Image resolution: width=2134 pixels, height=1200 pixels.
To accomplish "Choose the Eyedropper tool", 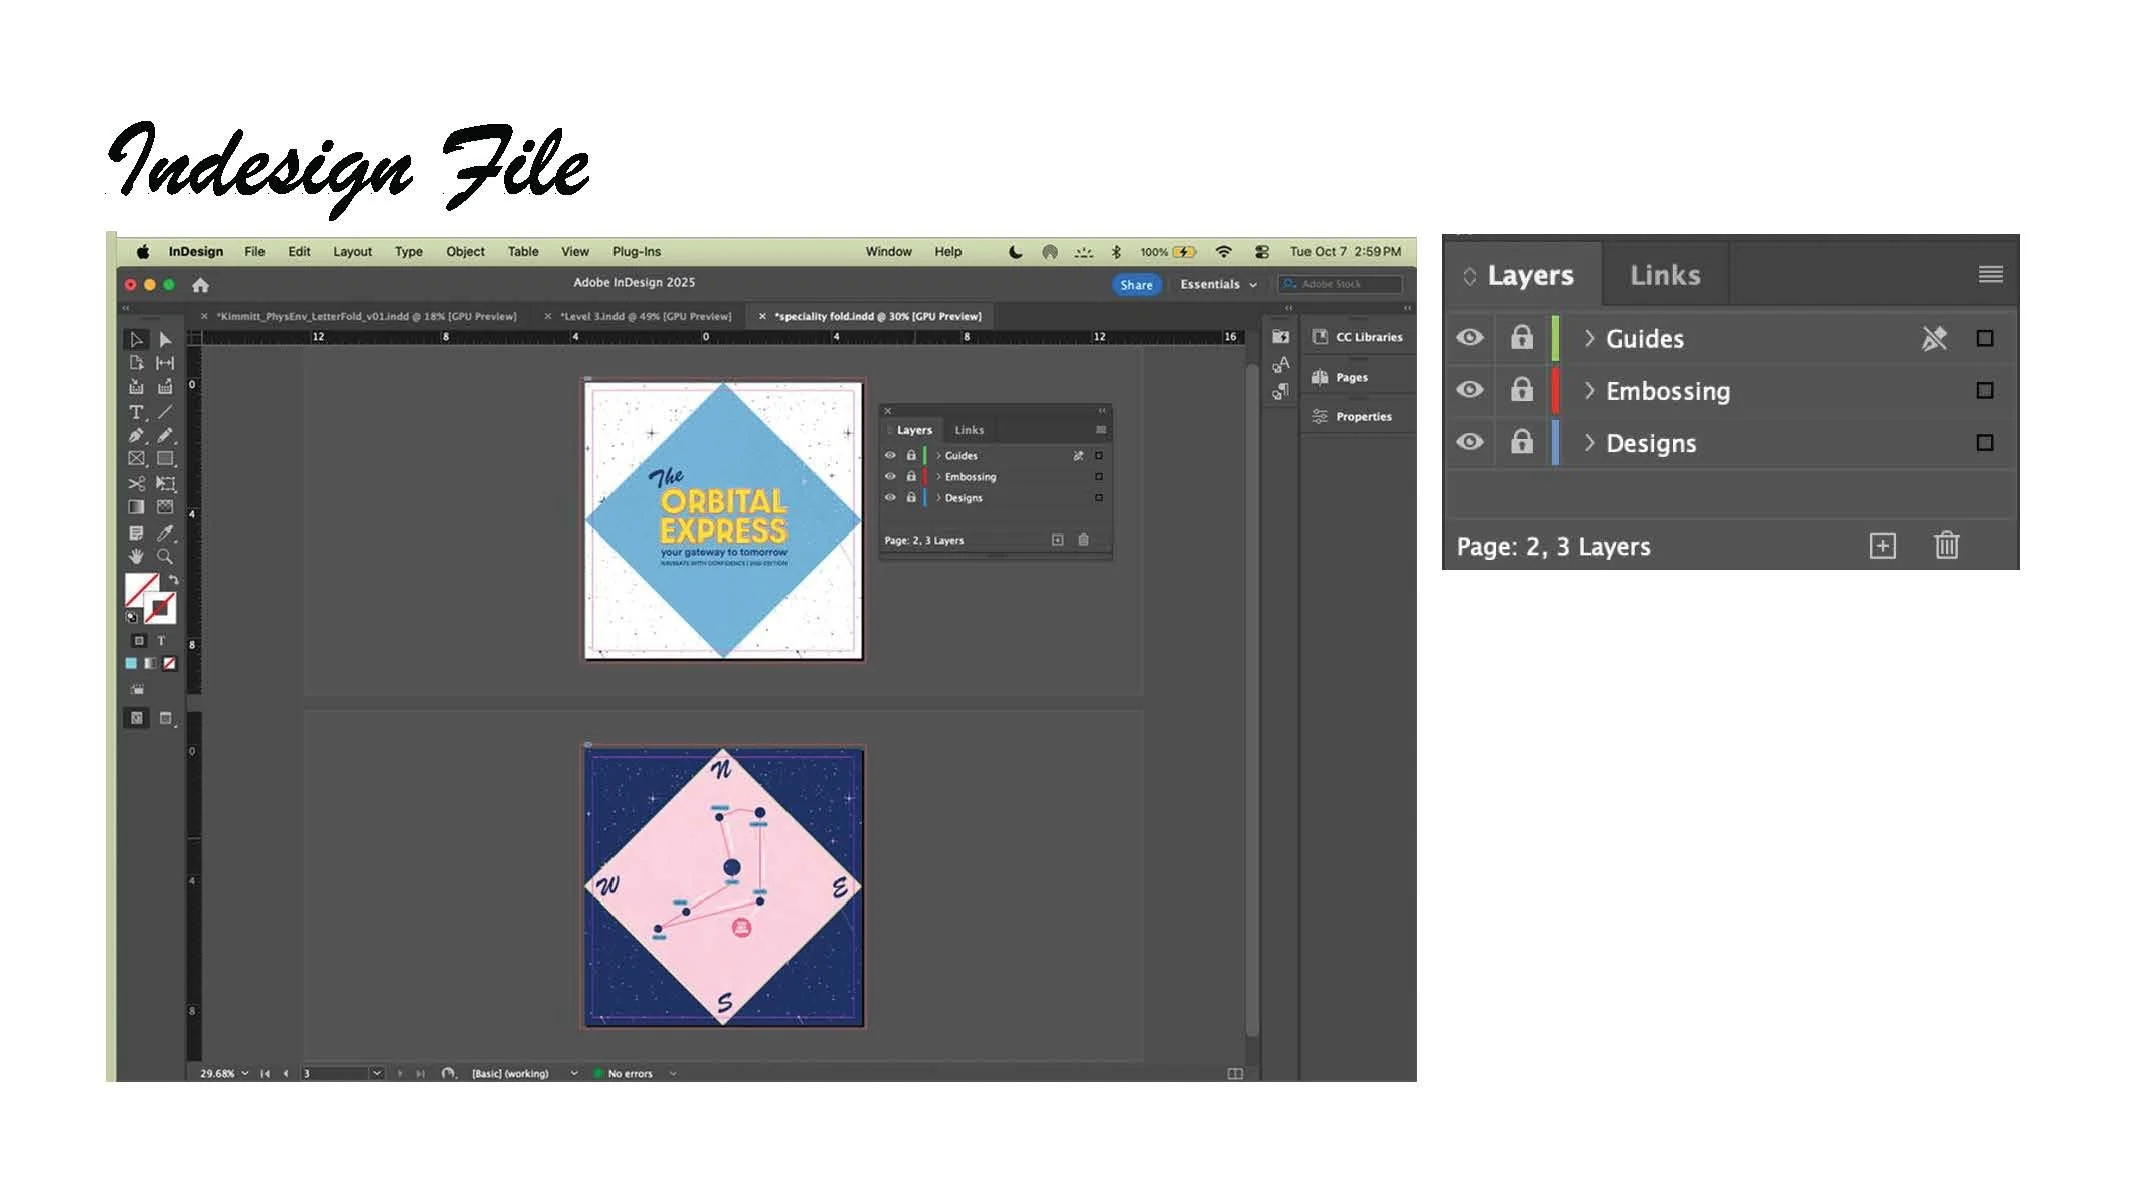I will (x=165, y=533).
